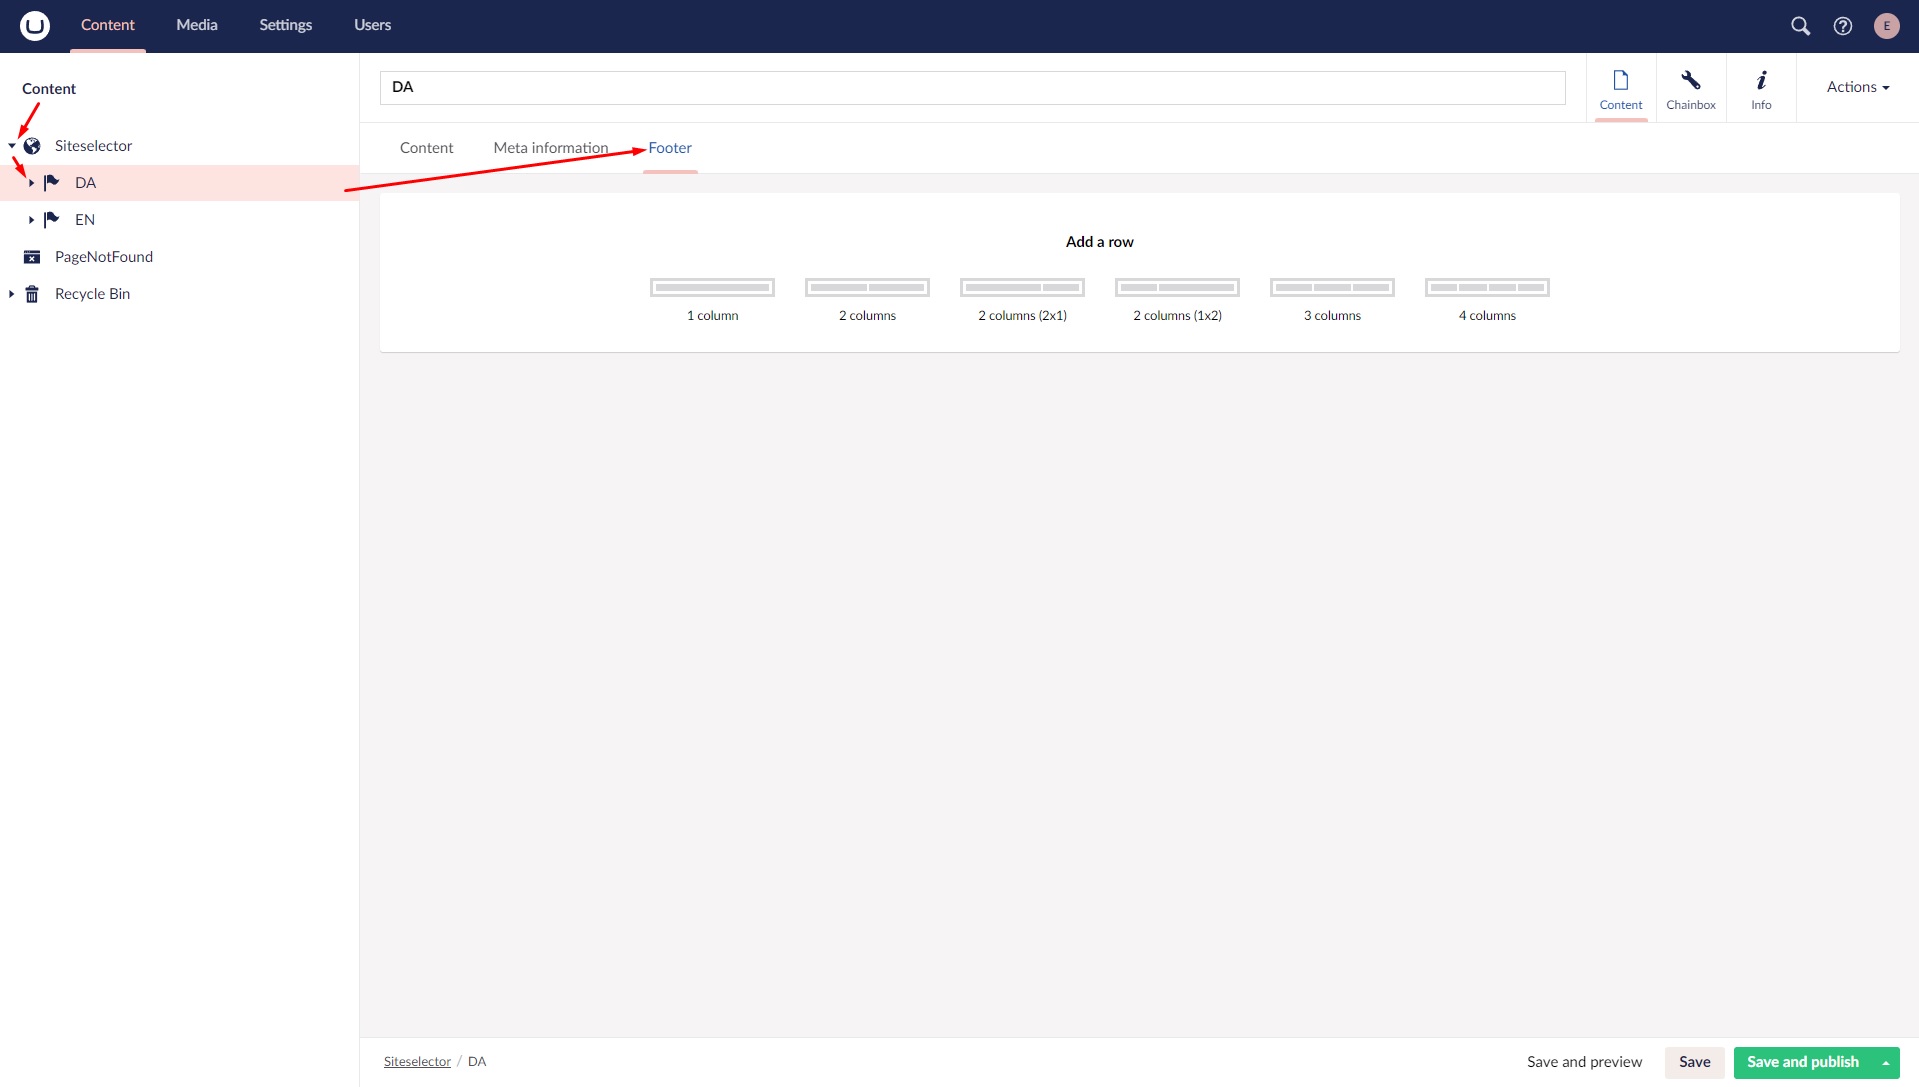Expand the DA tree node
The image size is (1919, 1087).
tap(32, 183)
